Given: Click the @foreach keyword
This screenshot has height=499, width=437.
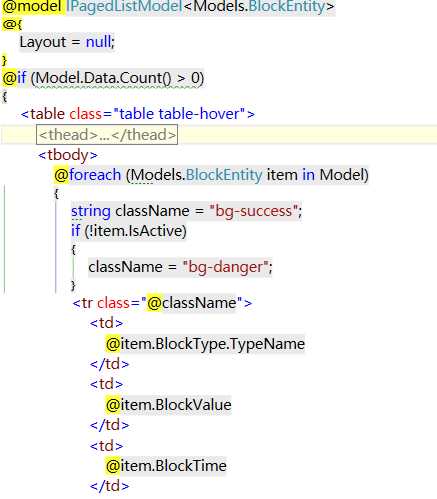Looking at the screenshot, I should coord(88,175).
